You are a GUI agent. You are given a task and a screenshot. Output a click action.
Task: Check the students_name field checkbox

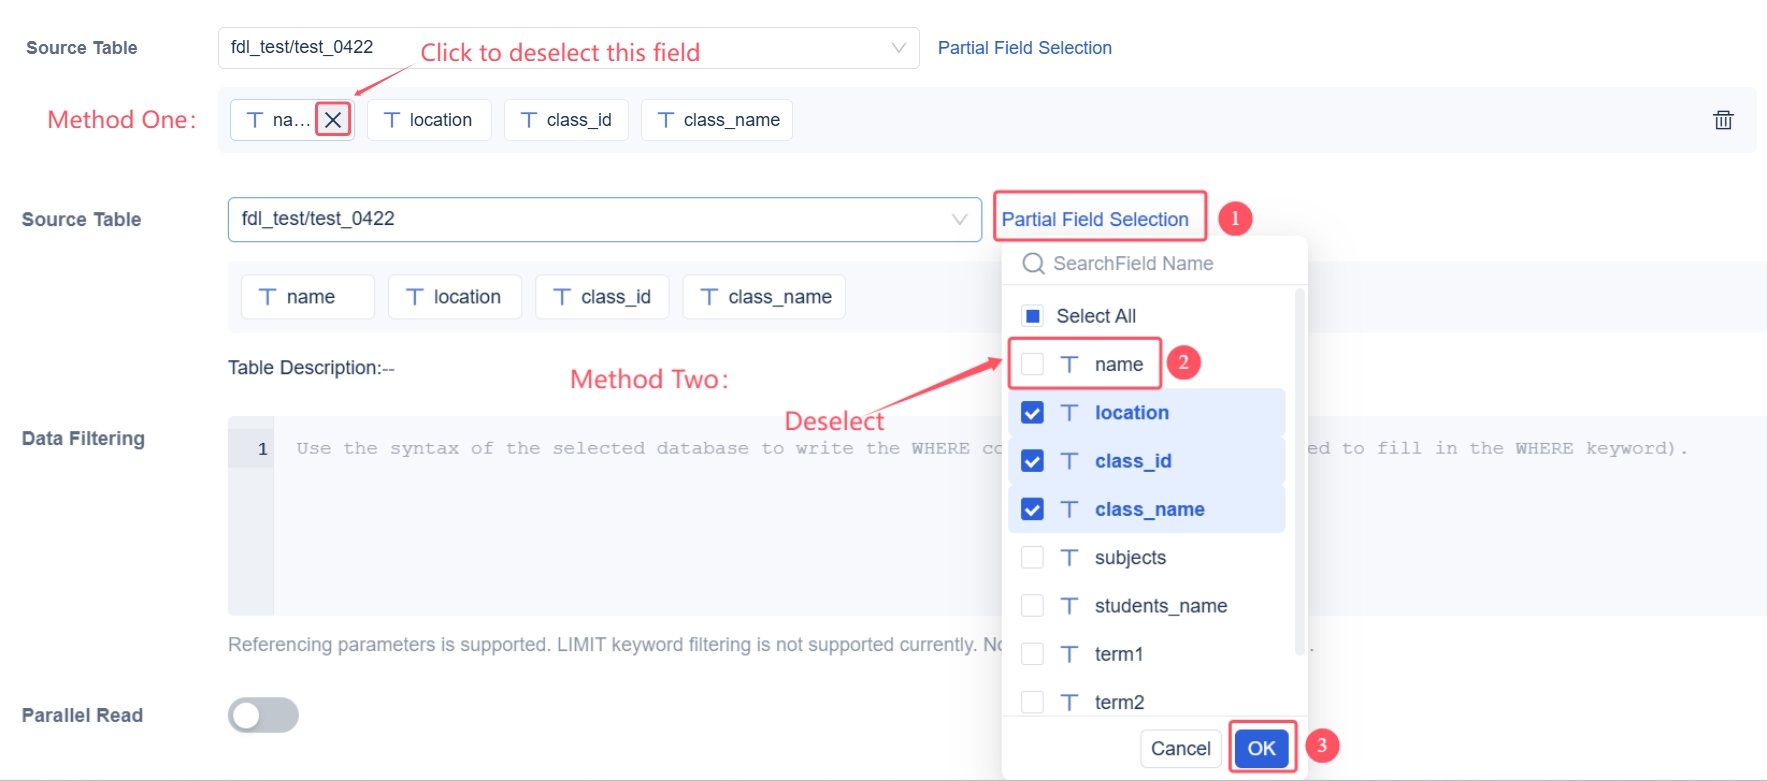tap(1033, 606)
